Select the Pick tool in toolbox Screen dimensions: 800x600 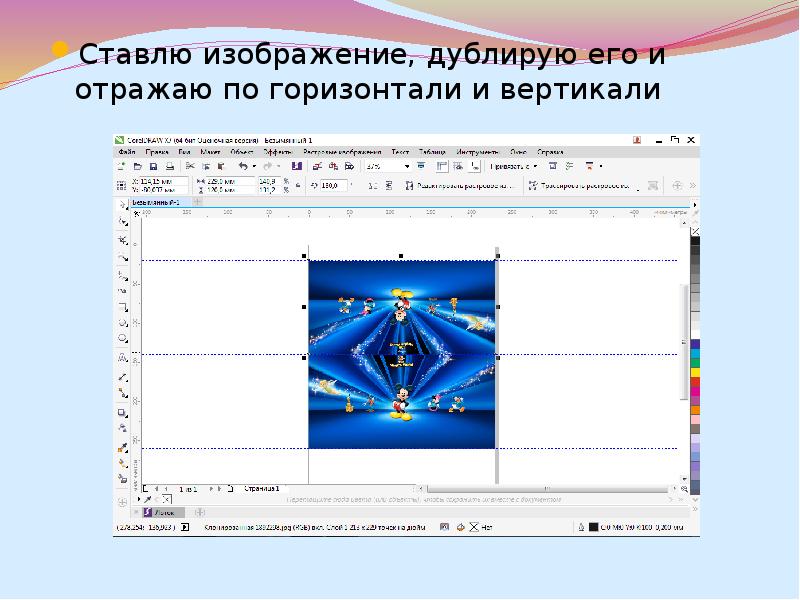123,207
